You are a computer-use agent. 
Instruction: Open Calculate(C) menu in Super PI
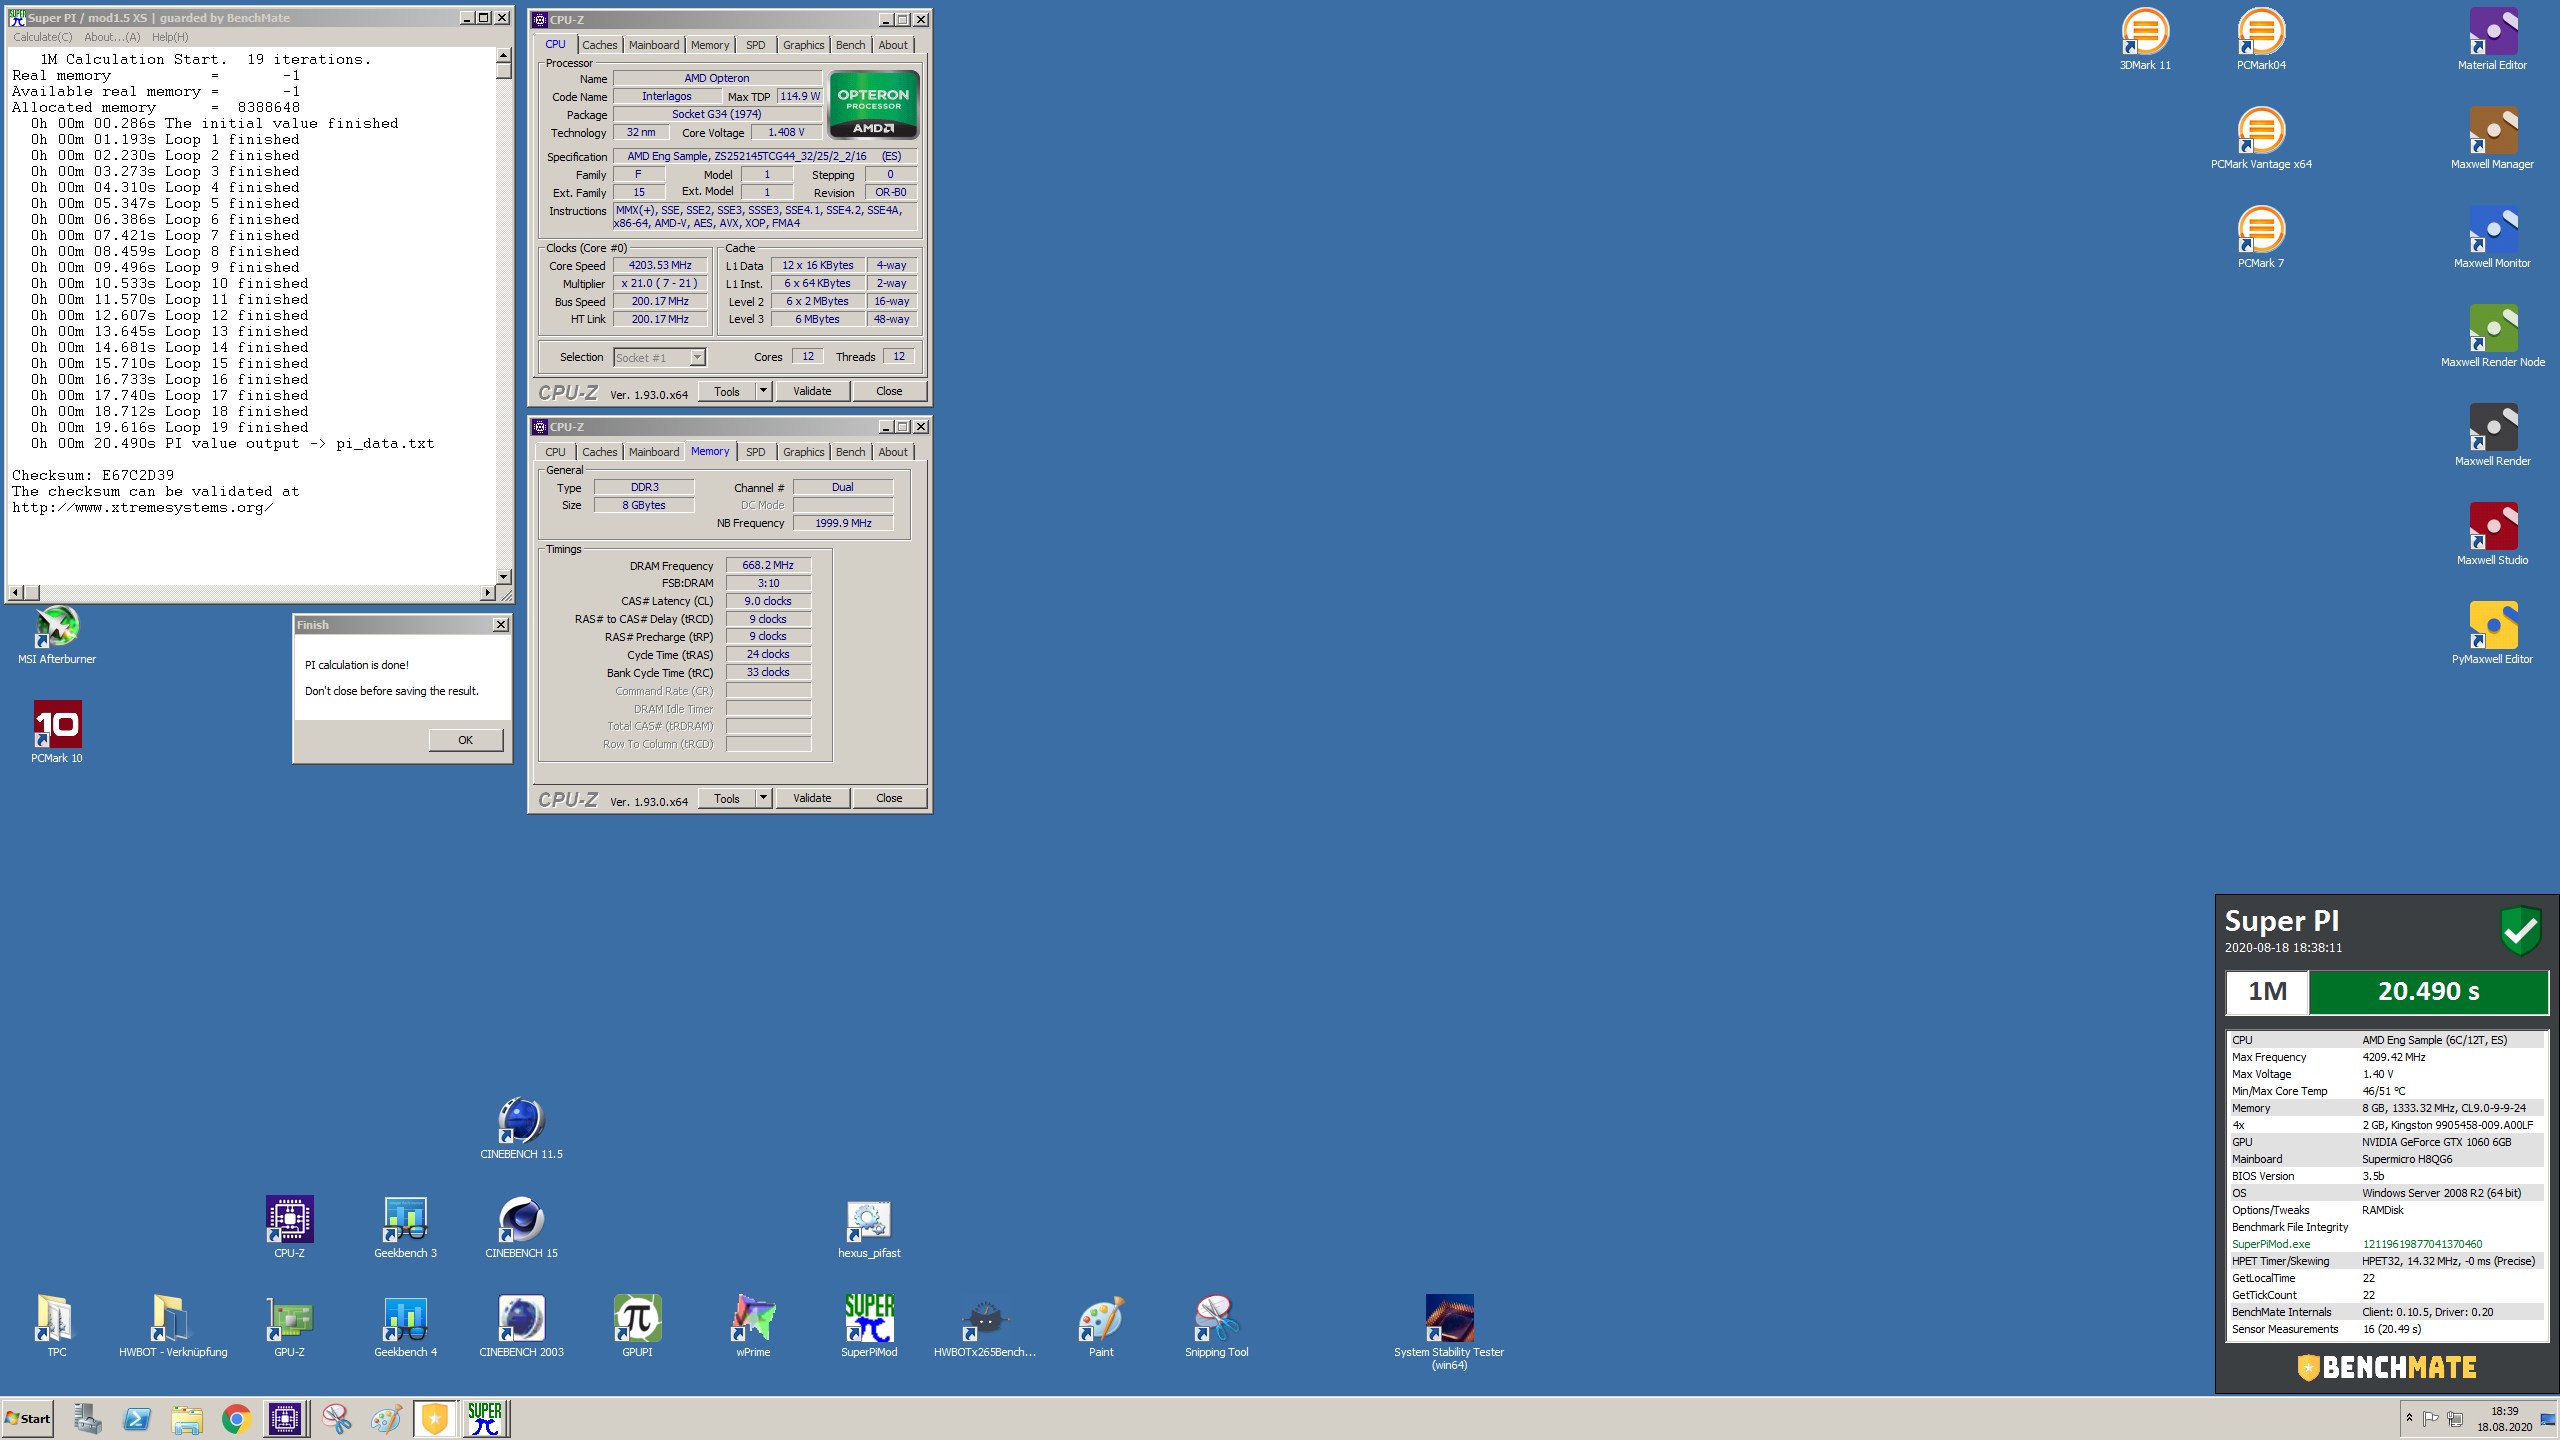43,37
